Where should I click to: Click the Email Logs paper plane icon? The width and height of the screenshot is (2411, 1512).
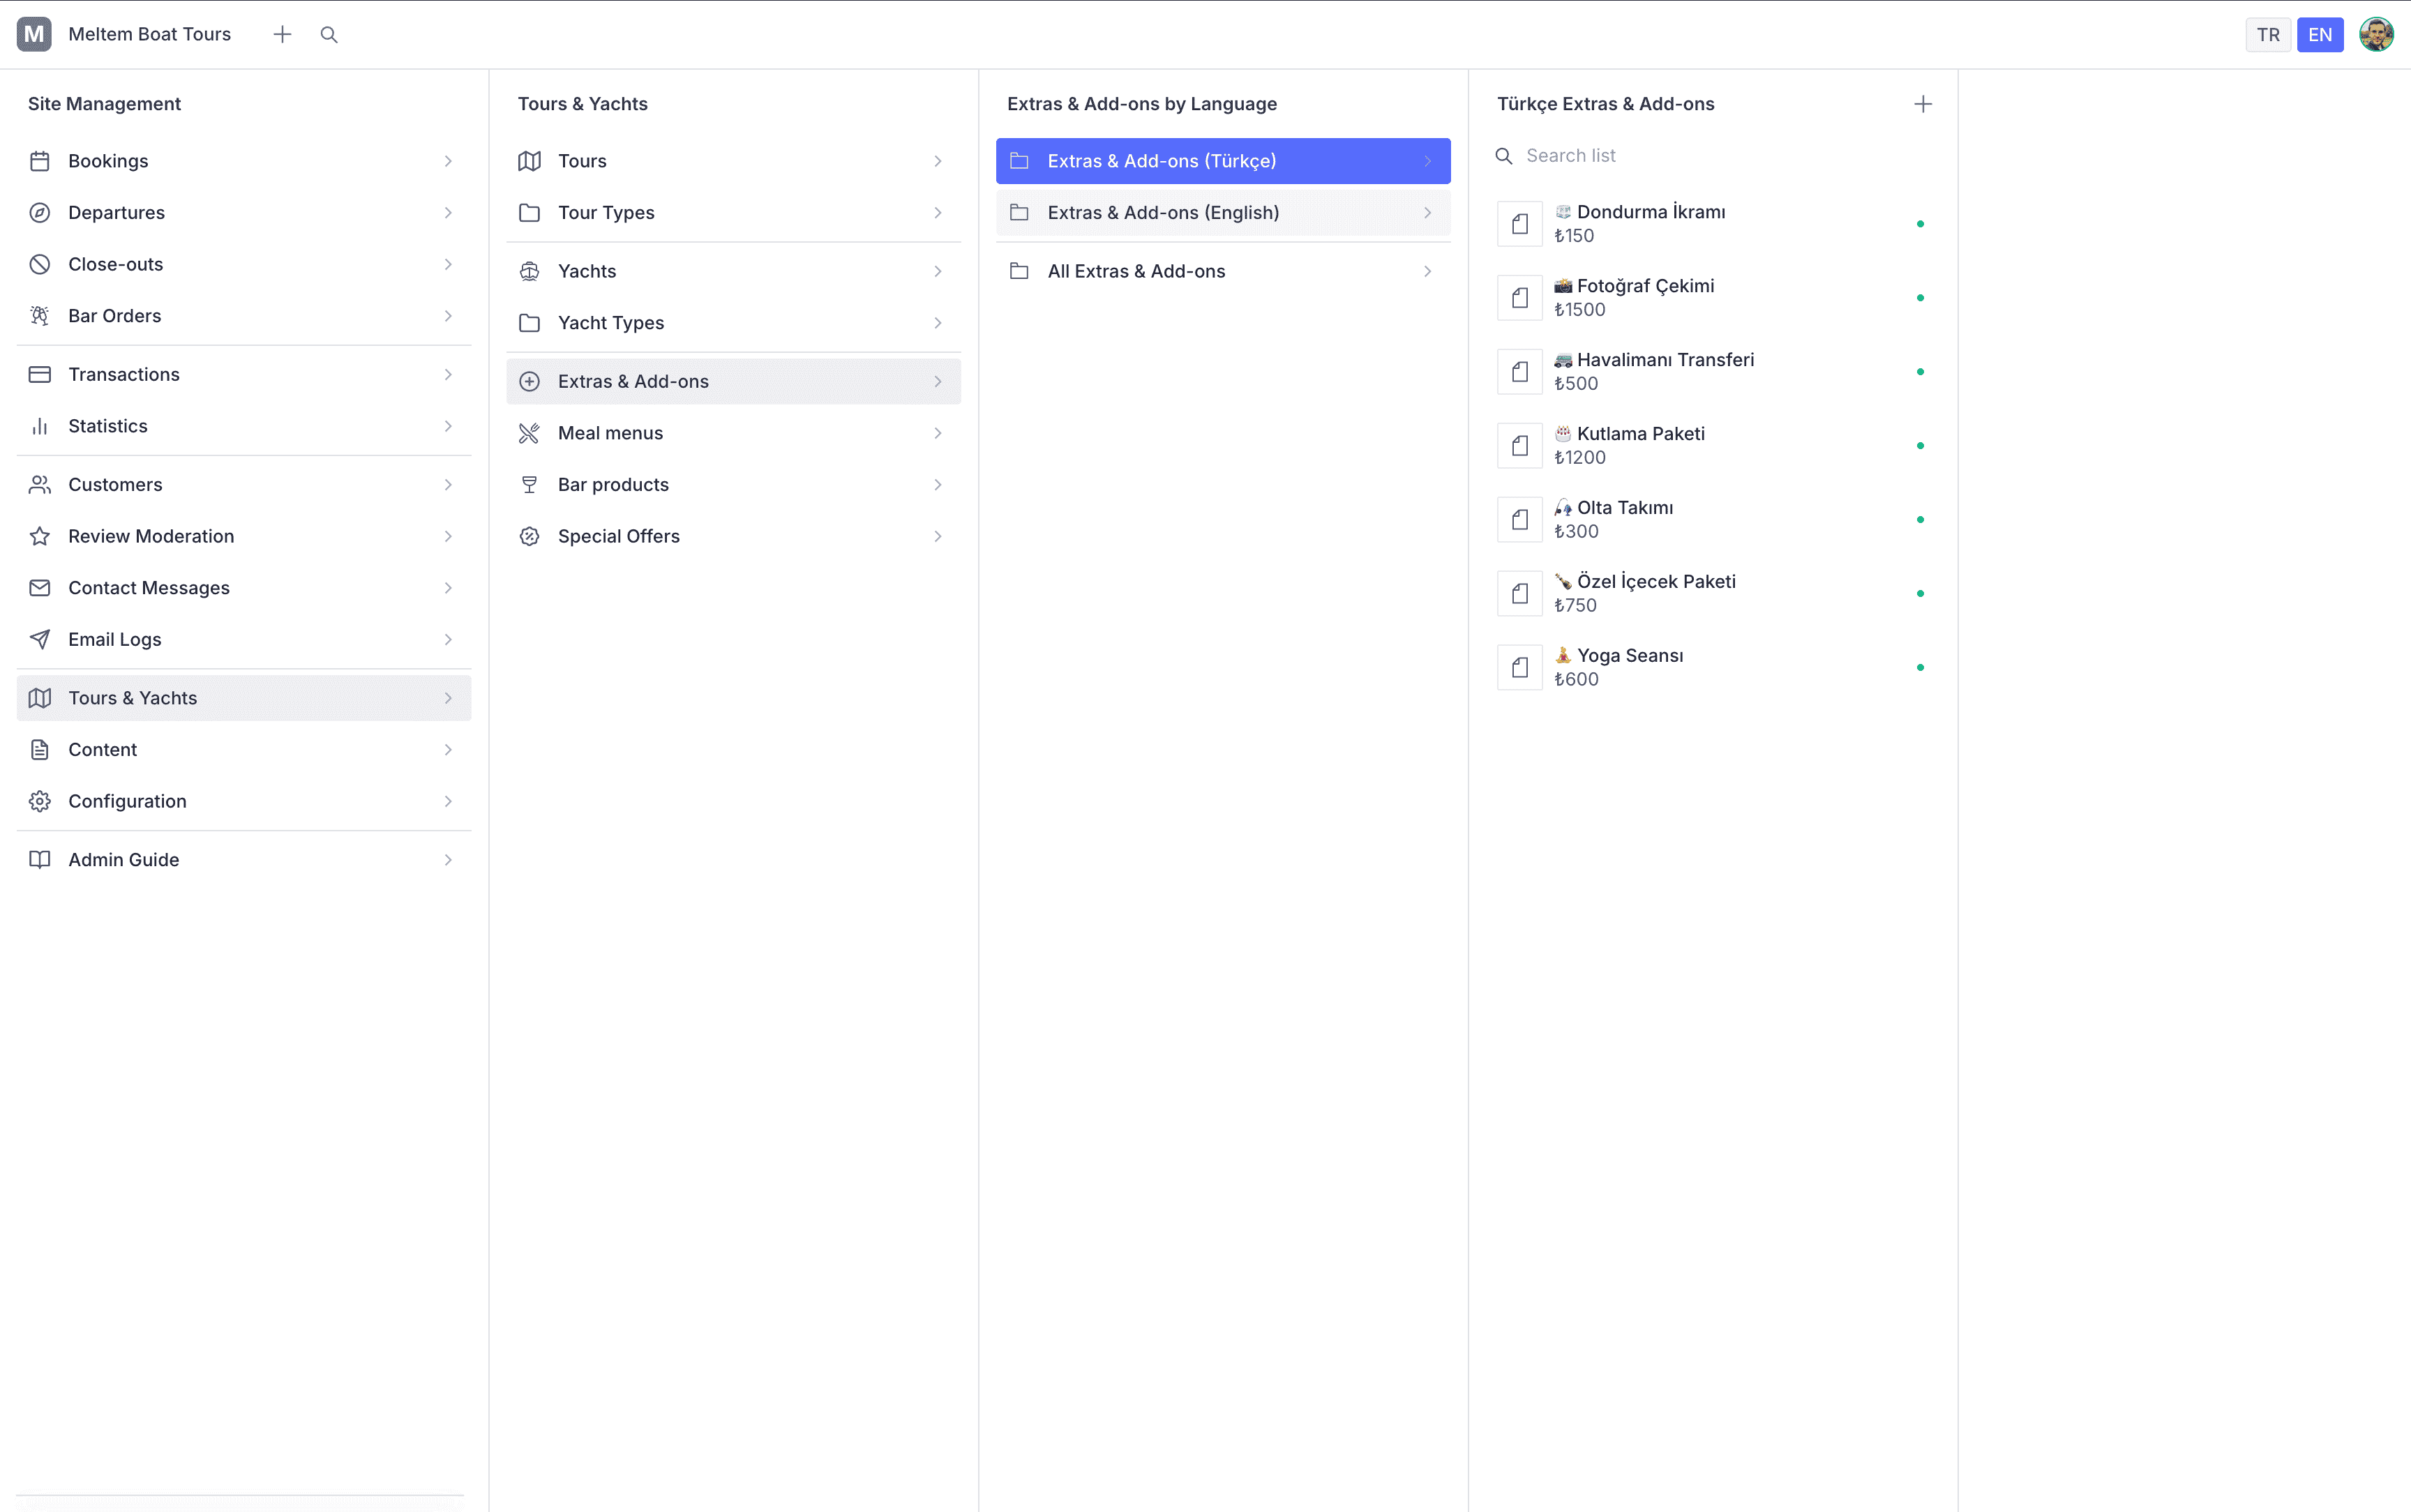point(40,639)
